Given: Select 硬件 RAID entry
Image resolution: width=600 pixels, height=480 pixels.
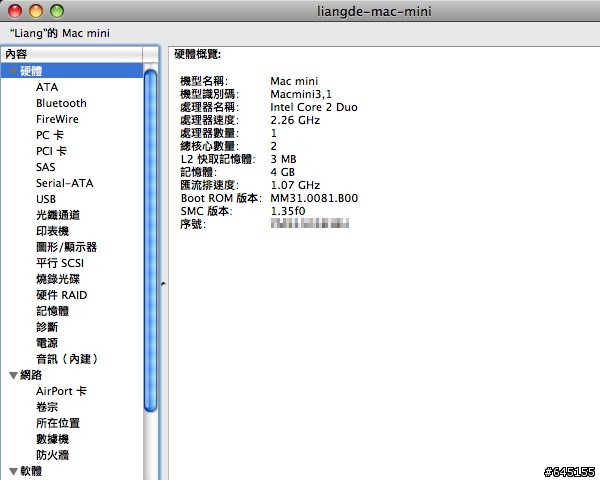Looking at the screenshot, I should pyautogui.click(x=62, y=295).
